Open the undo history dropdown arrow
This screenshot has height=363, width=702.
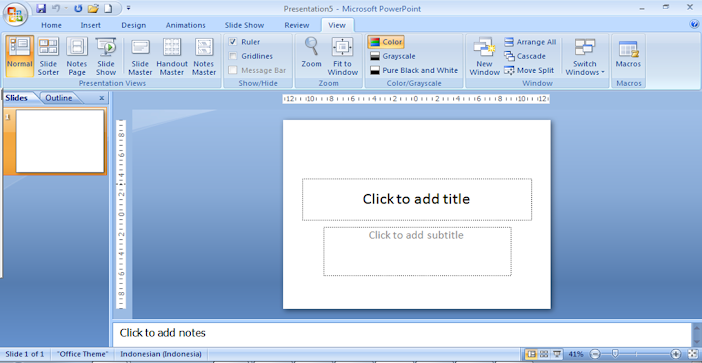66,9
